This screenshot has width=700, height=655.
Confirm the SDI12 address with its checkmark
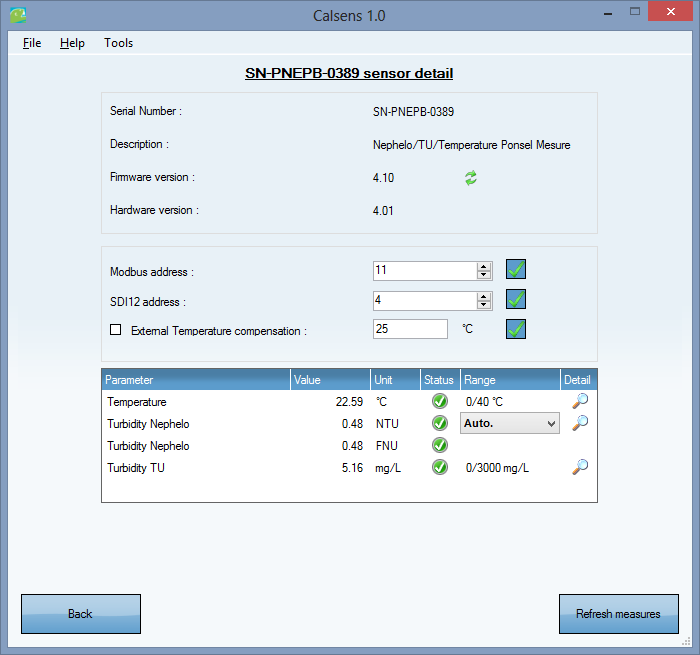tap(516, 299)
